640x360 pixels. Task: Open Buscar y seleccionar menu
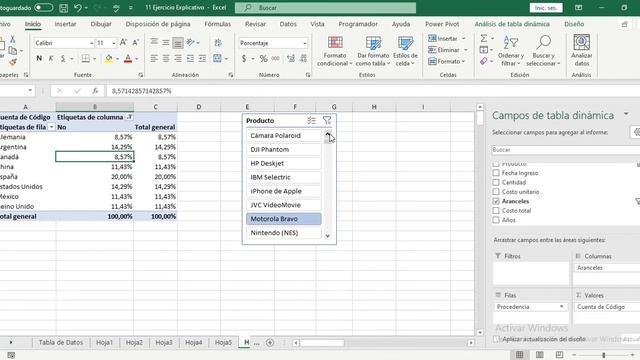click(x=543, y=51)
